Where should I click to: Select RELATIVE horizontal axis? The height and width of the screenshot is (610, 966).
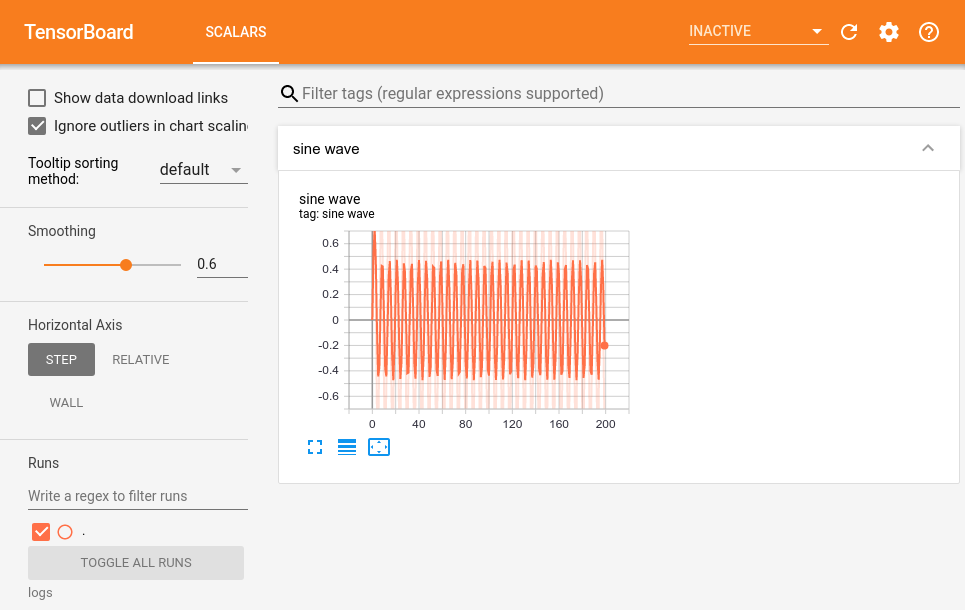[141, 360]
